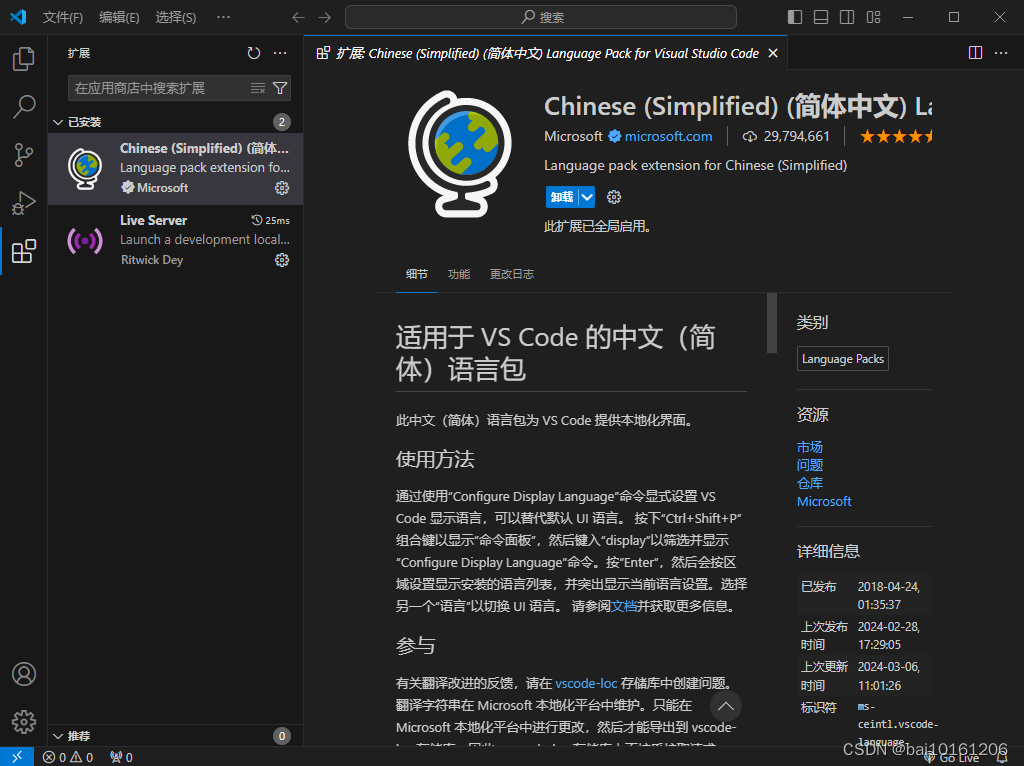This screenshot has width=1024, height=766.
Task: Open the 选择(S) menu
Action: [176, 17]
